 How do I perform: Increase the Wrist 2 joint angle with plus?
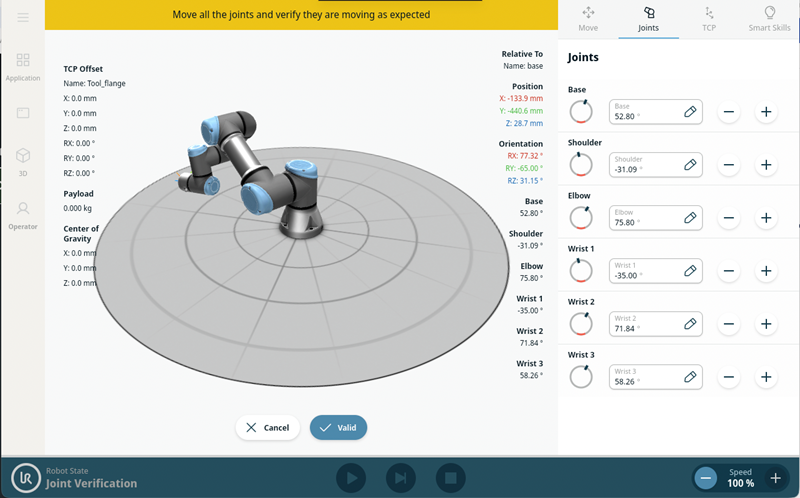point(766,324)
